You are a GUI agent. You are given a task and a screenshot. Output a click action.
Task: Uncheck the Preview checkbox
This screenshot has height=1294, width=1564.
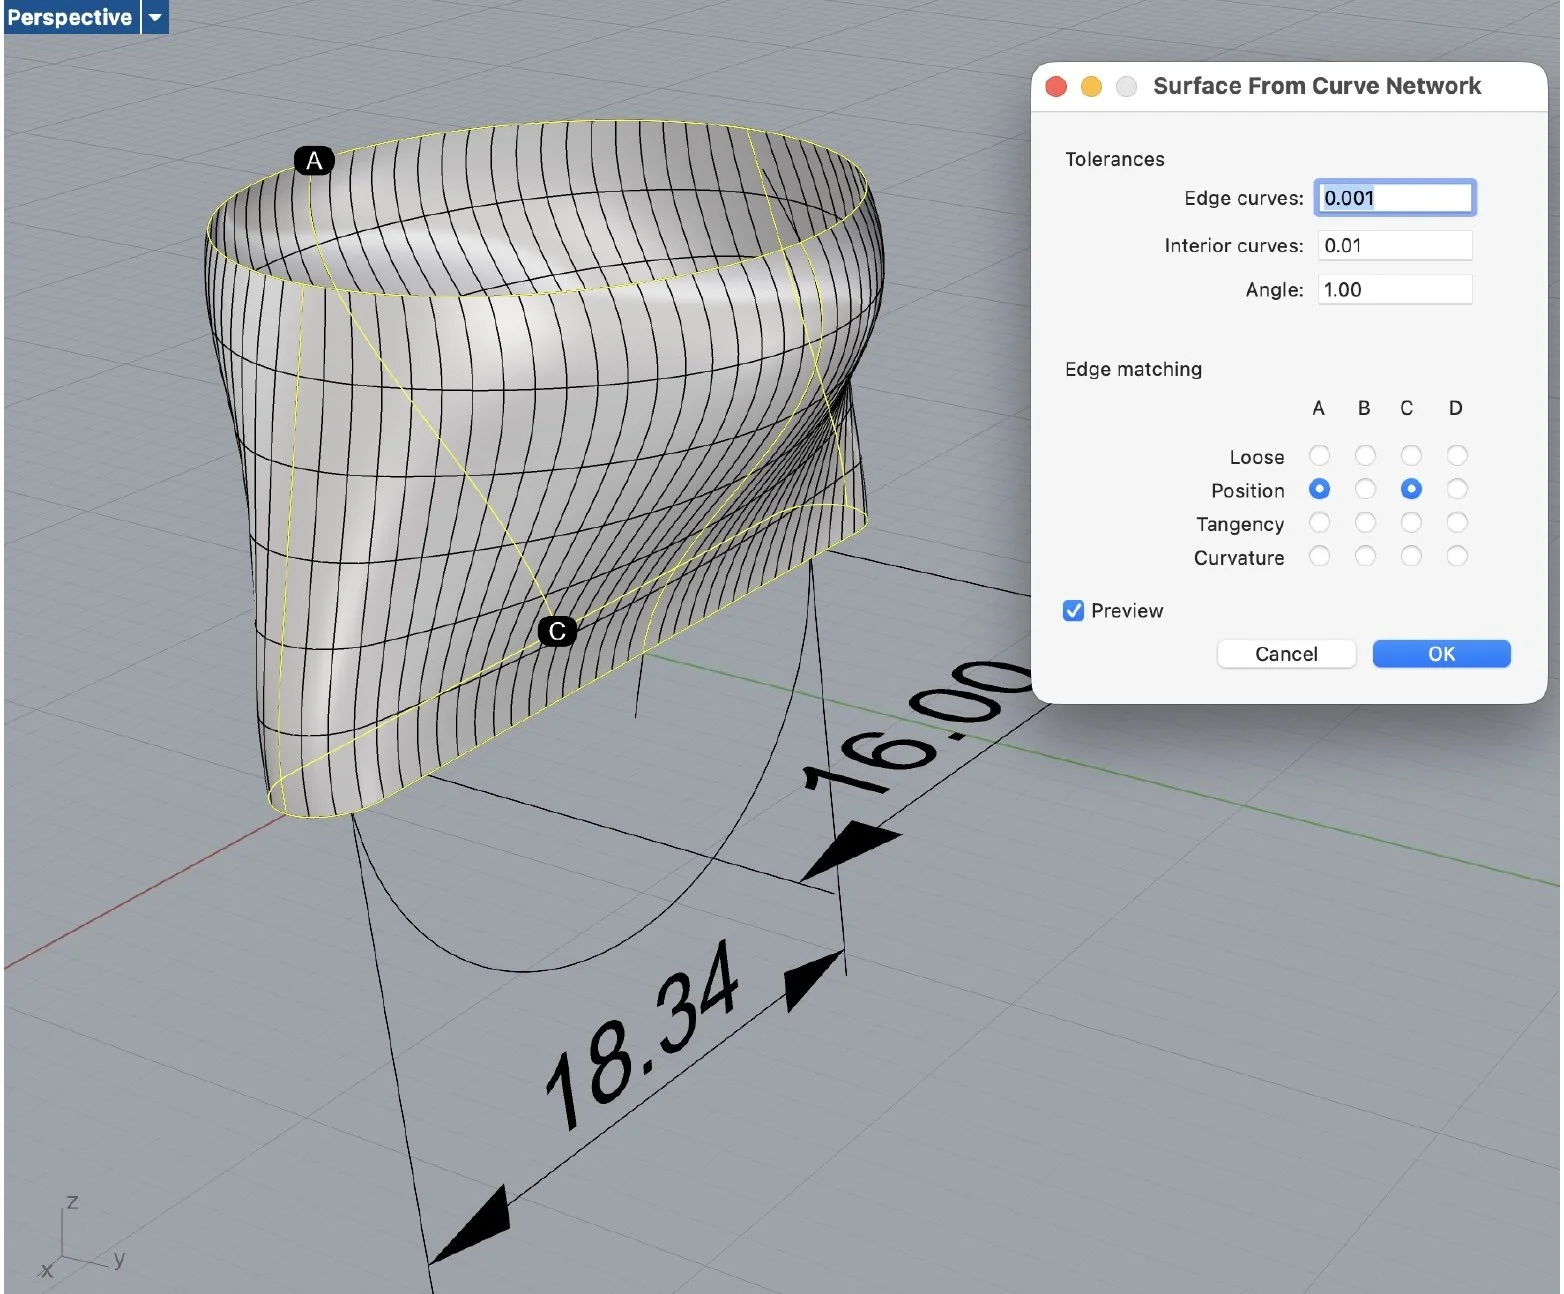pos(1073,611)
